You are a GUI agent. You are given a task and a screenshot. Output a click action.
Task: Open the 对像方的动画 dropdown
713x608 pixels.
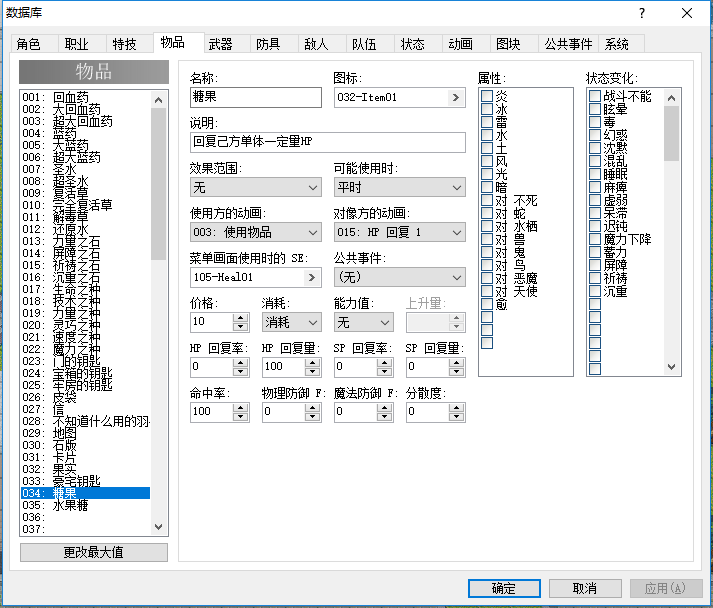tap(399, 232)
